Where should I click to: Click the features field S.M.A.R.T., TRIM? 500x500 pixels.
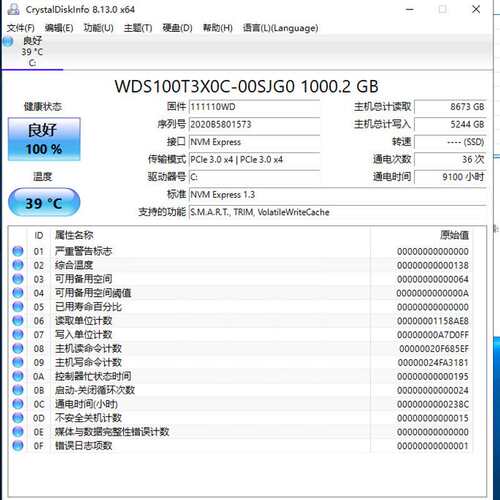338,212
